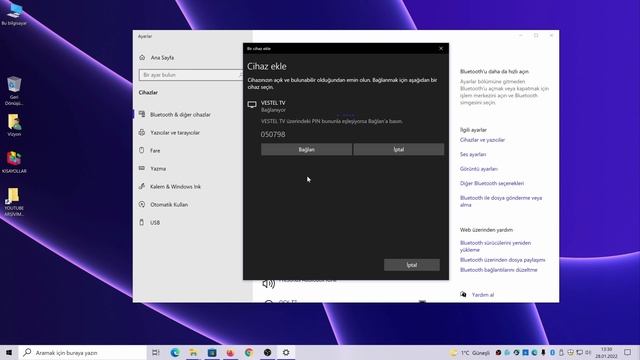Focus the Bir ayar bulun search field
The image size is (640, 360).
(191, 75)
